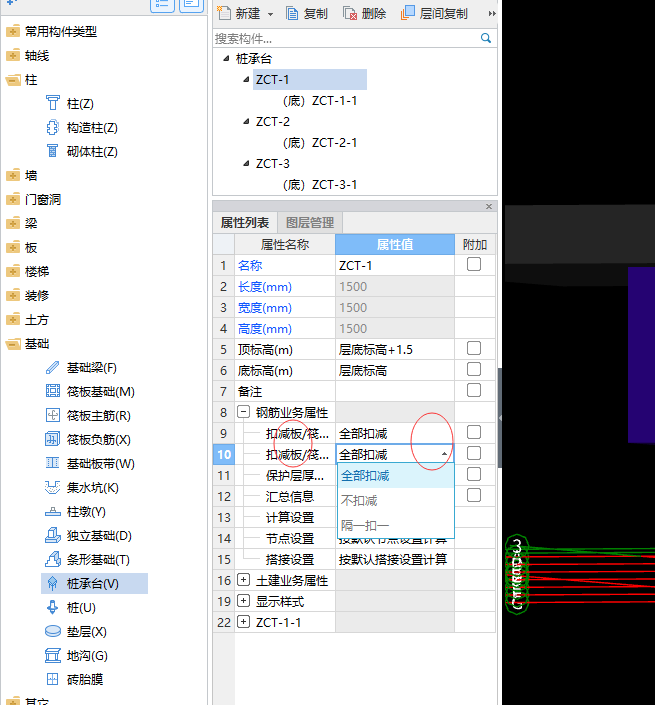Click the 新建 new component icon
This screenshot has width=655, height=705.
(224, 13)
